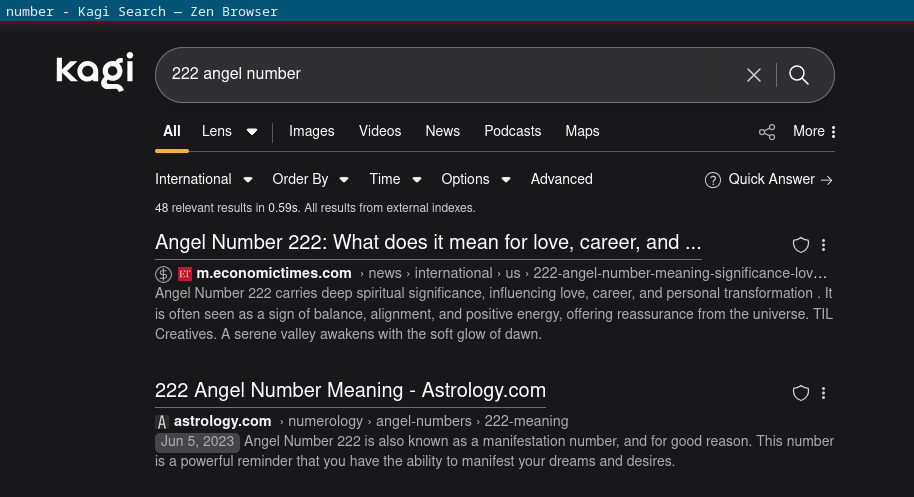The height and width of the screenshot is (497, 914).
Task: Open the More menu
Action: (814, 131)
